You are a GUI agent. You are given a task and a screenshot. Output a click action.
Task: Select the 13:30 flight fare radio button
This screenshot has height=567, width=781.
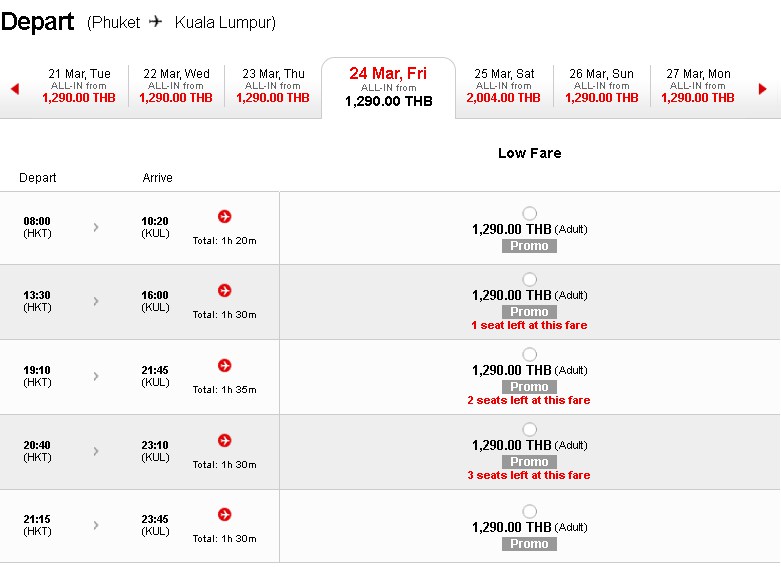529,279
